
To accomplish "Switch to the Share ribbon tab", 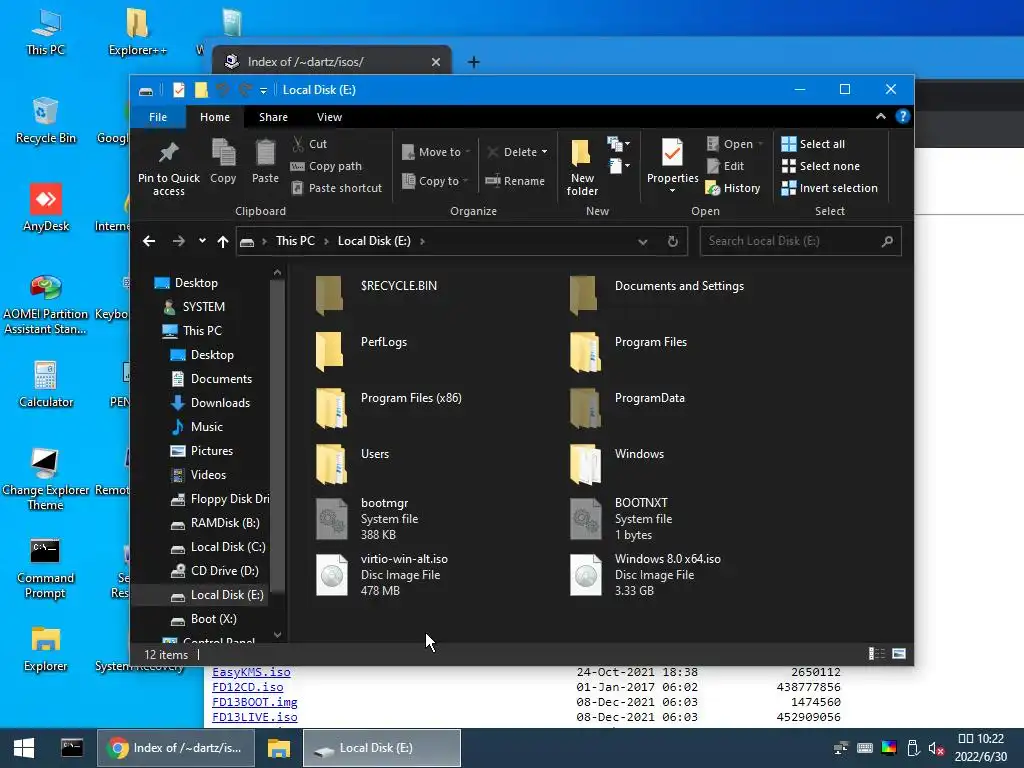I will 273,117.
